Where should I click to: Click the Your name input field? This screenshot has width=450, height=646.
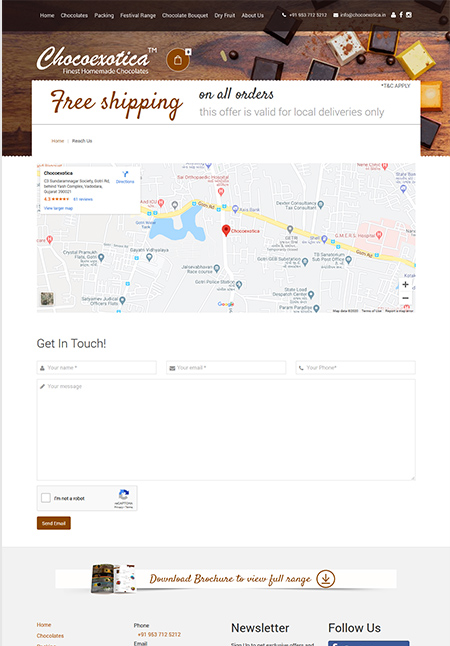pos(96,367)
